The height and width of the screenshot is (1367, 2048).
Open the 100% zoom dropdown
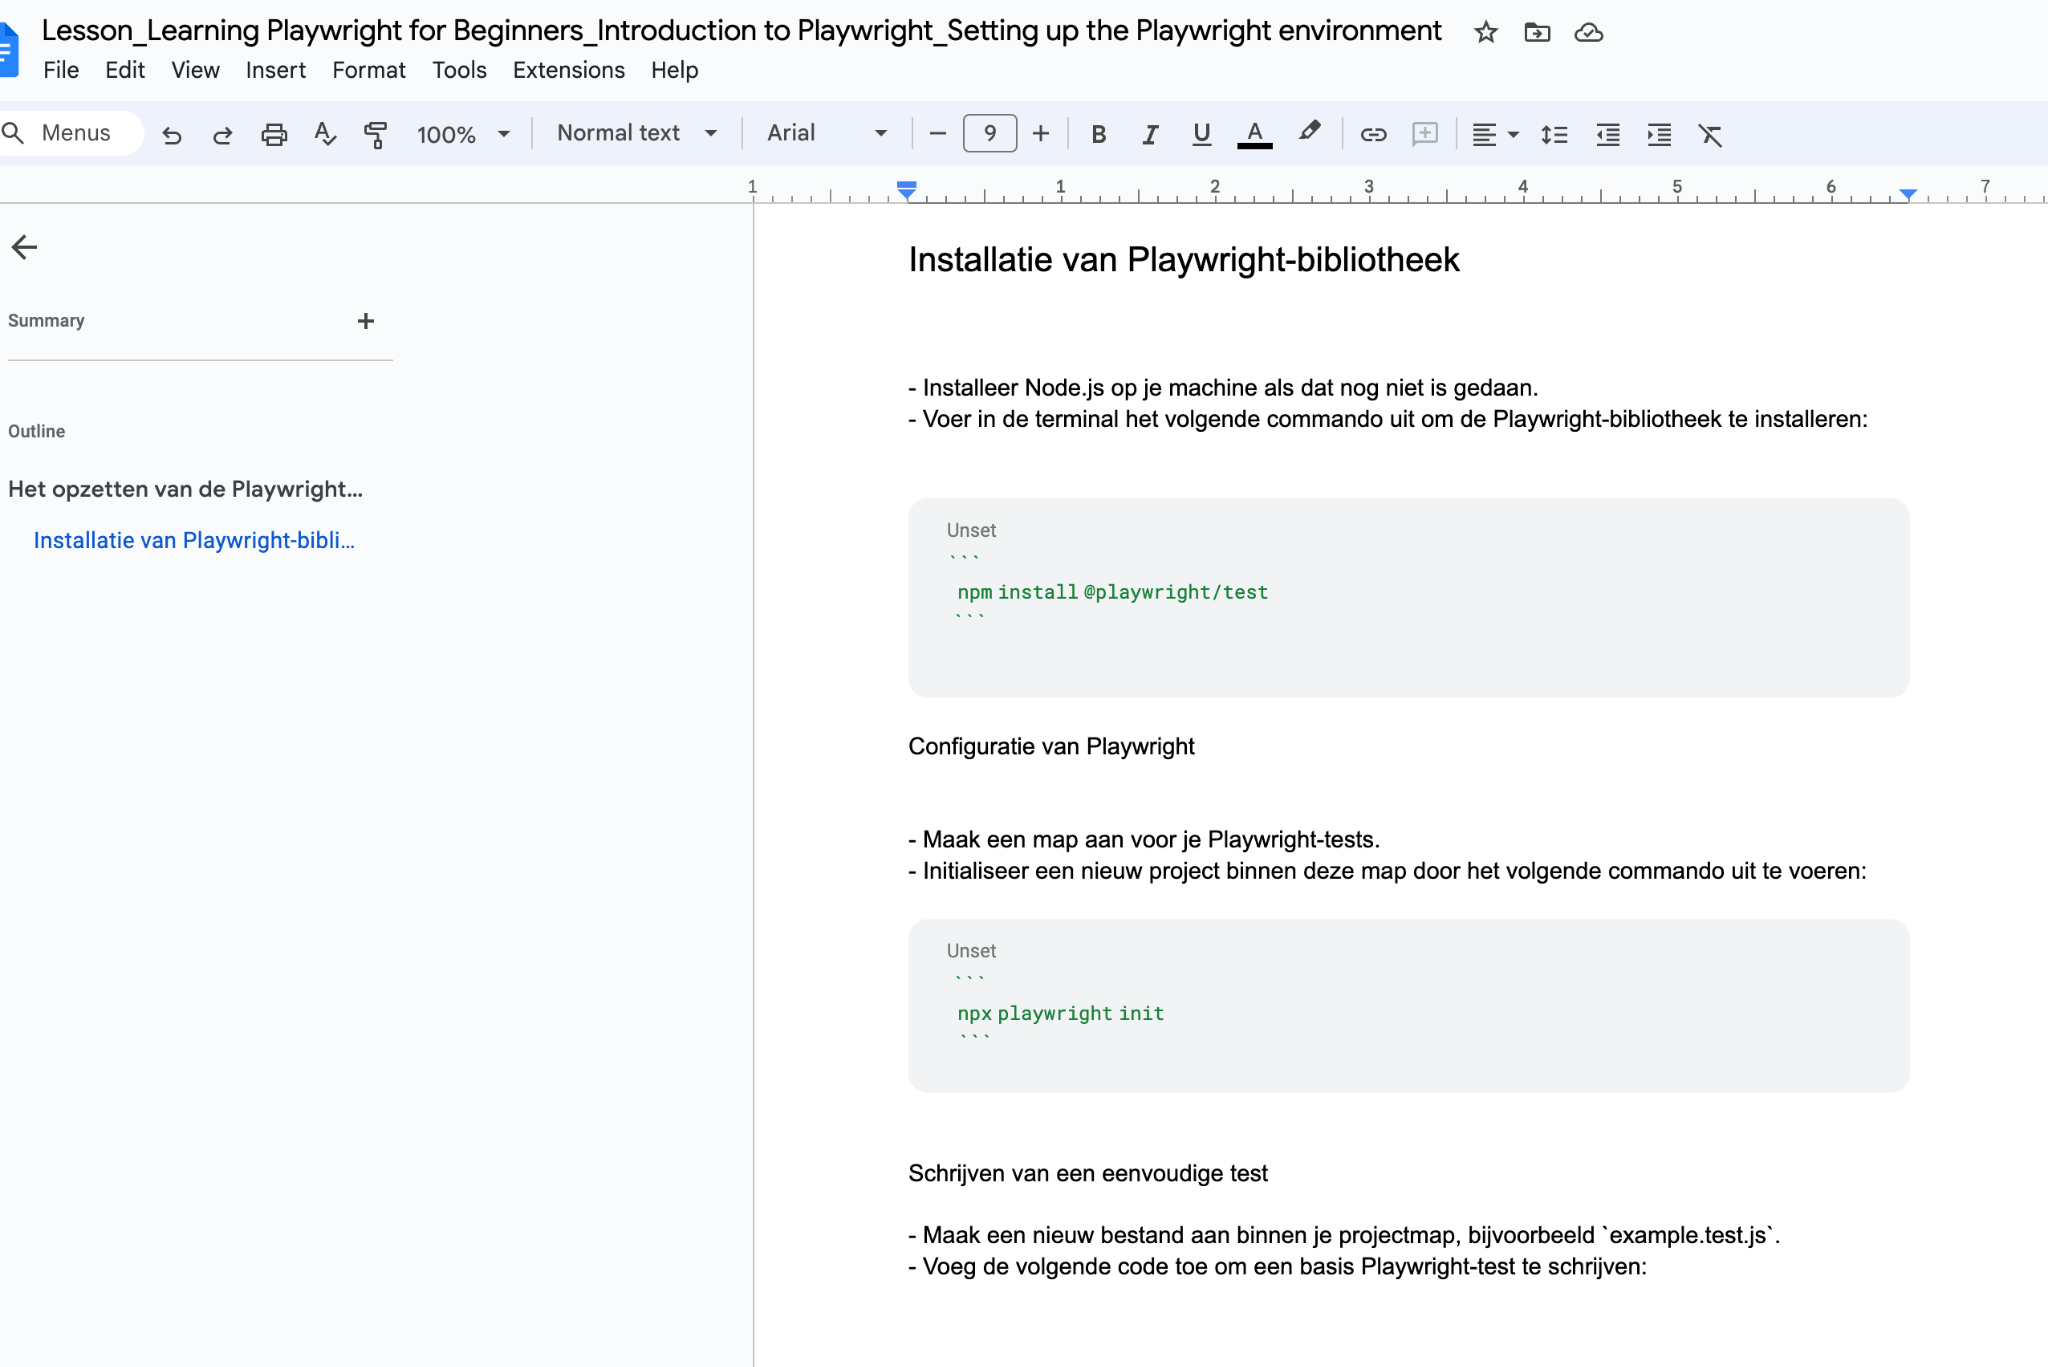pyautogui.click(x=463, y=135)
